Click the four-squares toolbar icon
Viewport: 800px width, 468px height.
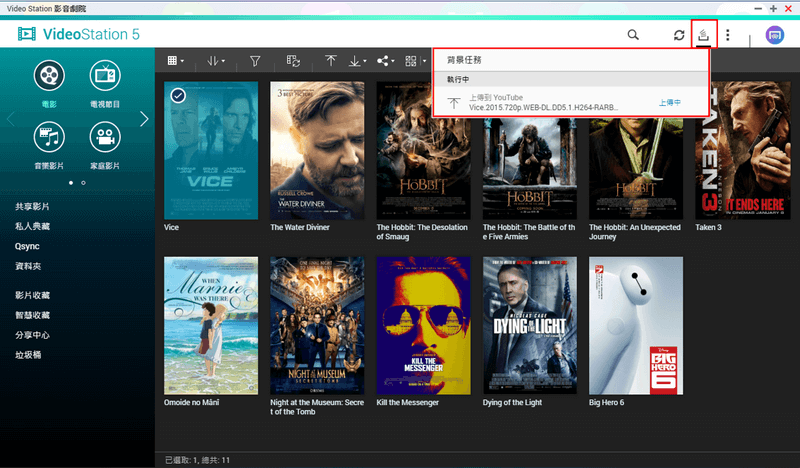(411, 61)
